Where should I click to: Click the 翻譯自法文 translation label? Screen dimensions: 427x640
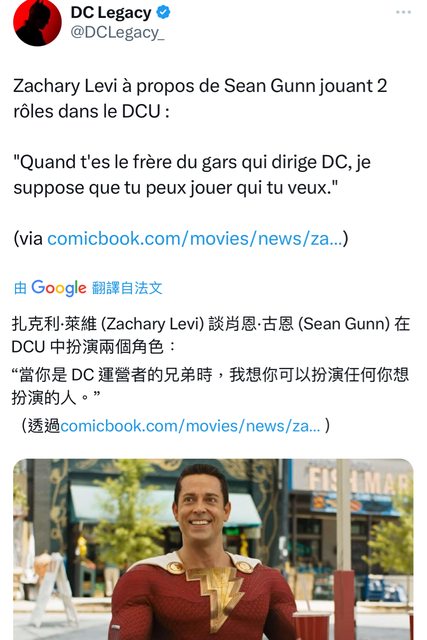[127, 288]
